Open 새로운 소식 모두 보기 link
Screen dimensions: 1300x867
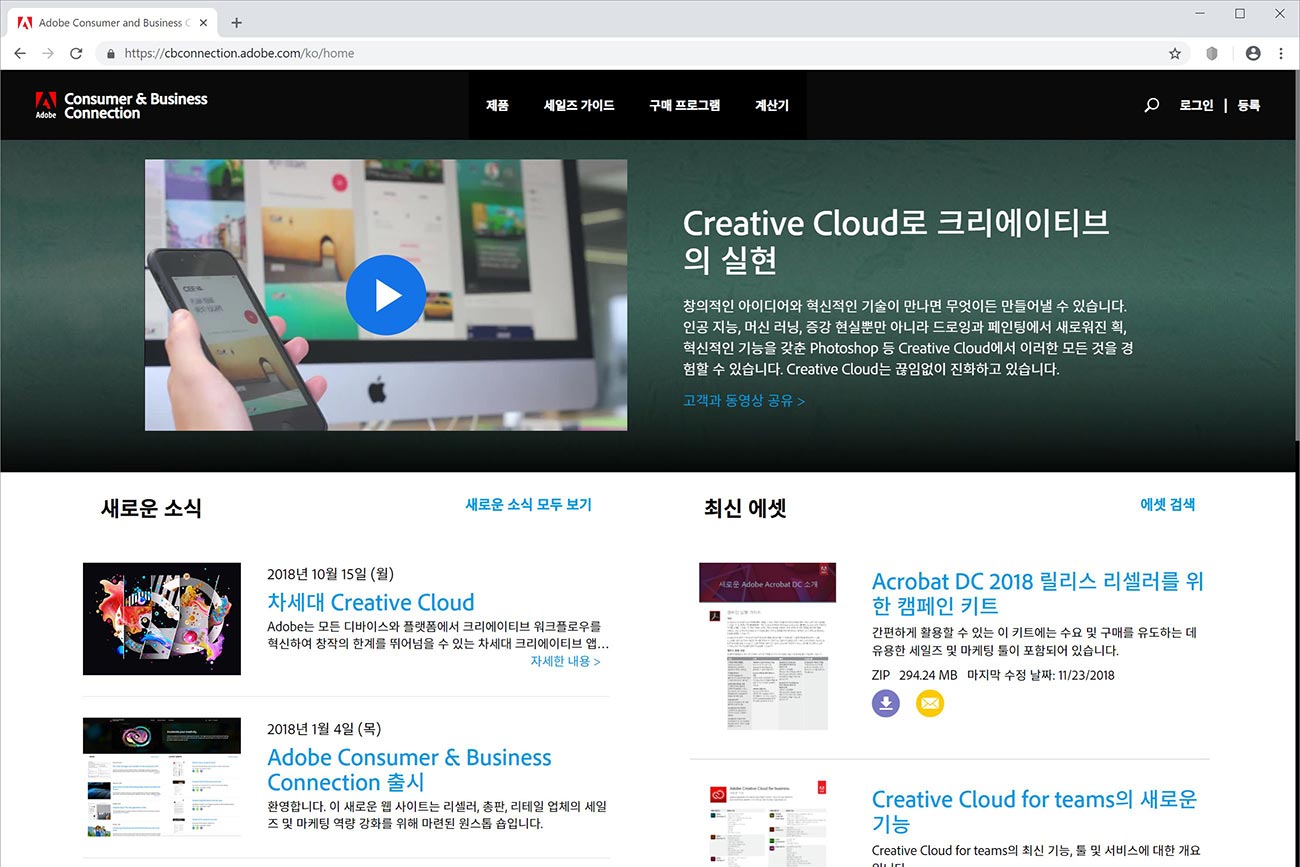click(x=529, y=505)
